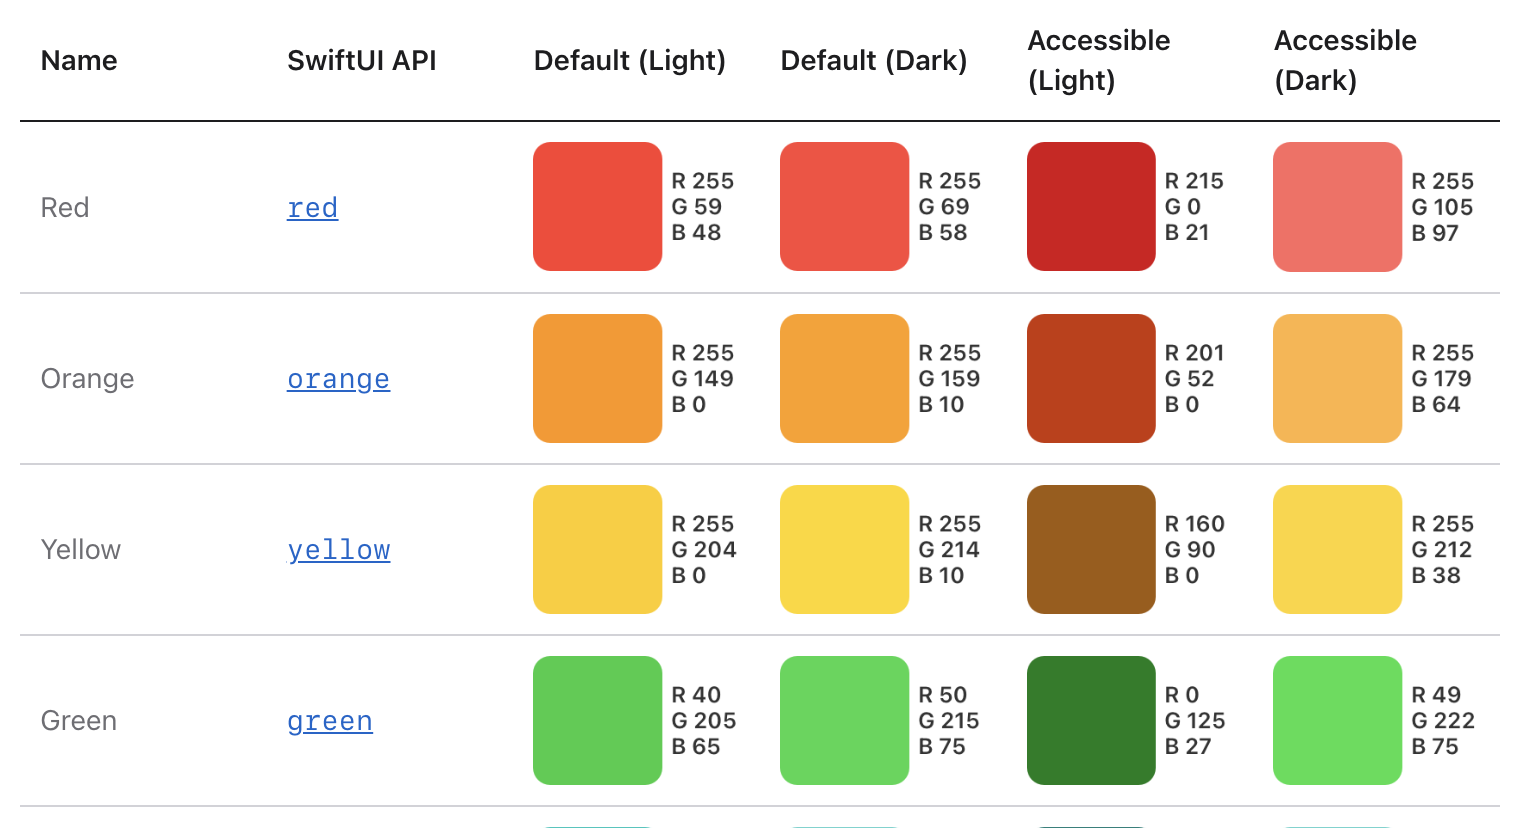This screenshot has width=1524, height=828.
Task: Pick the Red Accessible (Dark) swatch
Action: [1337, 206]
